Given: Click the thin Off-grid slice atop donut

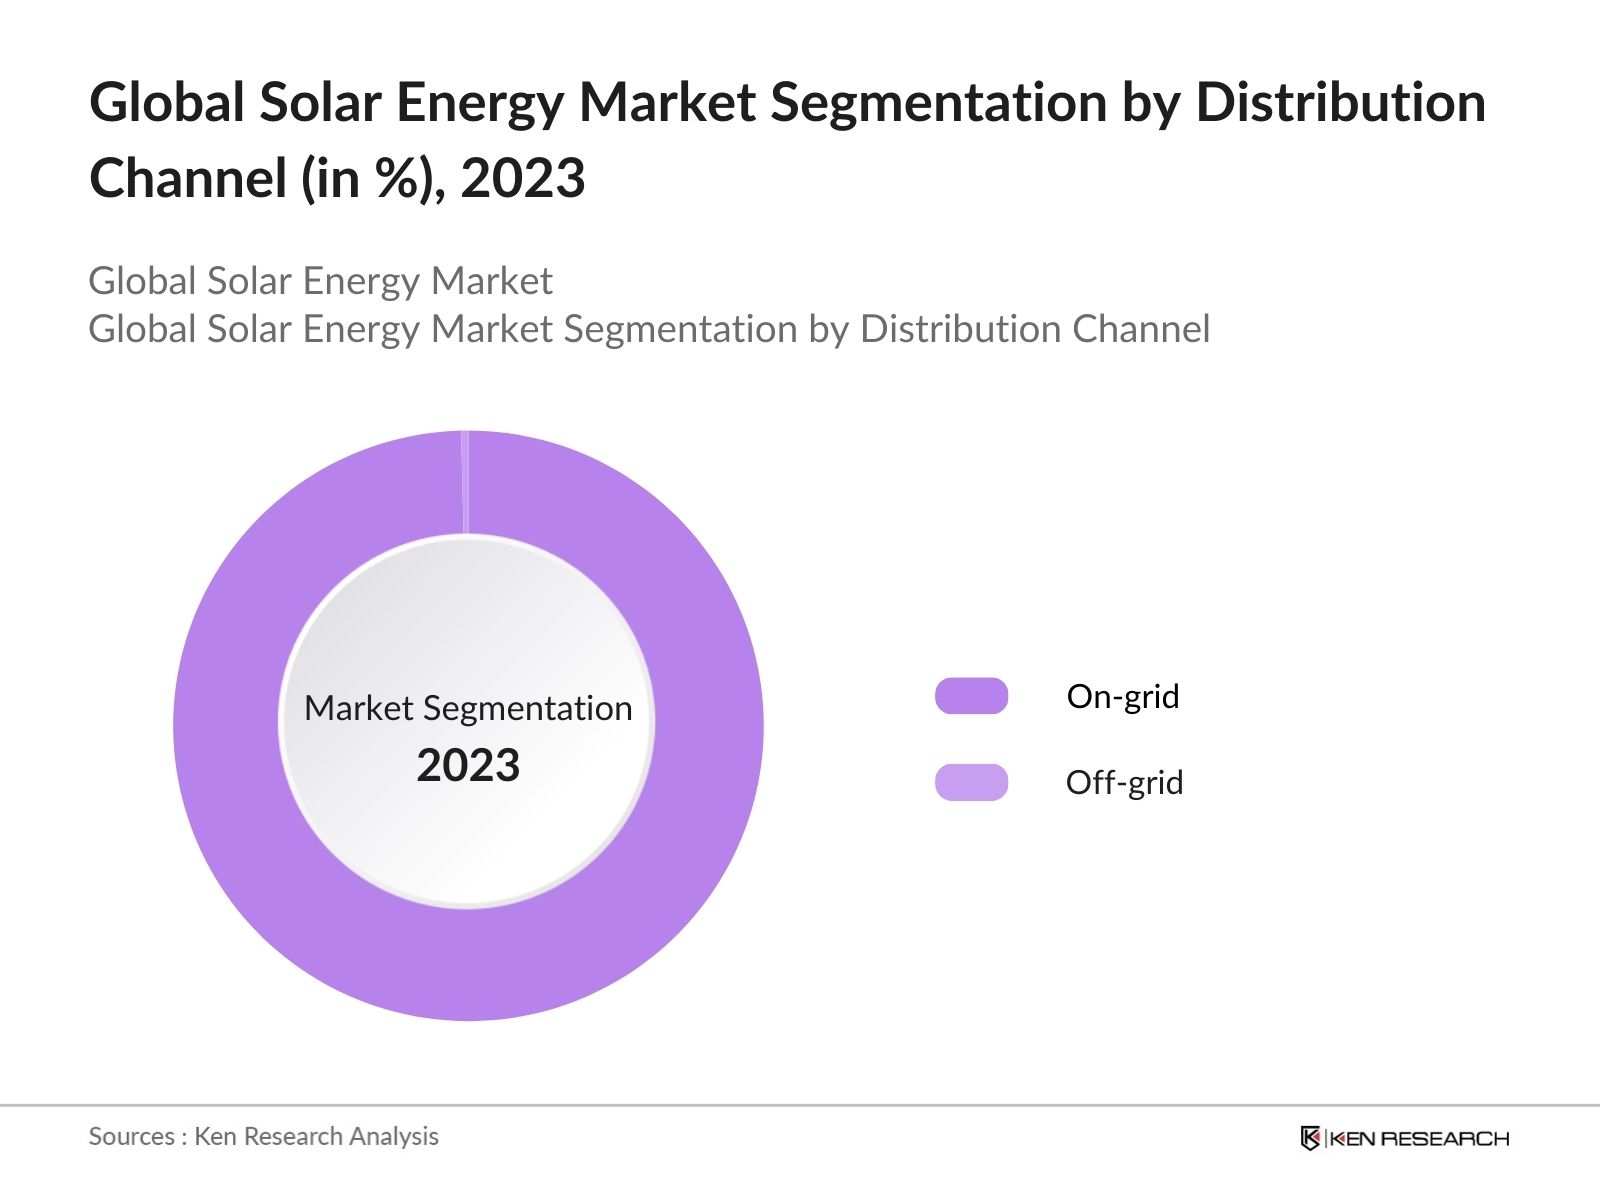Looking at the screenshot, I should click(465, 482).
